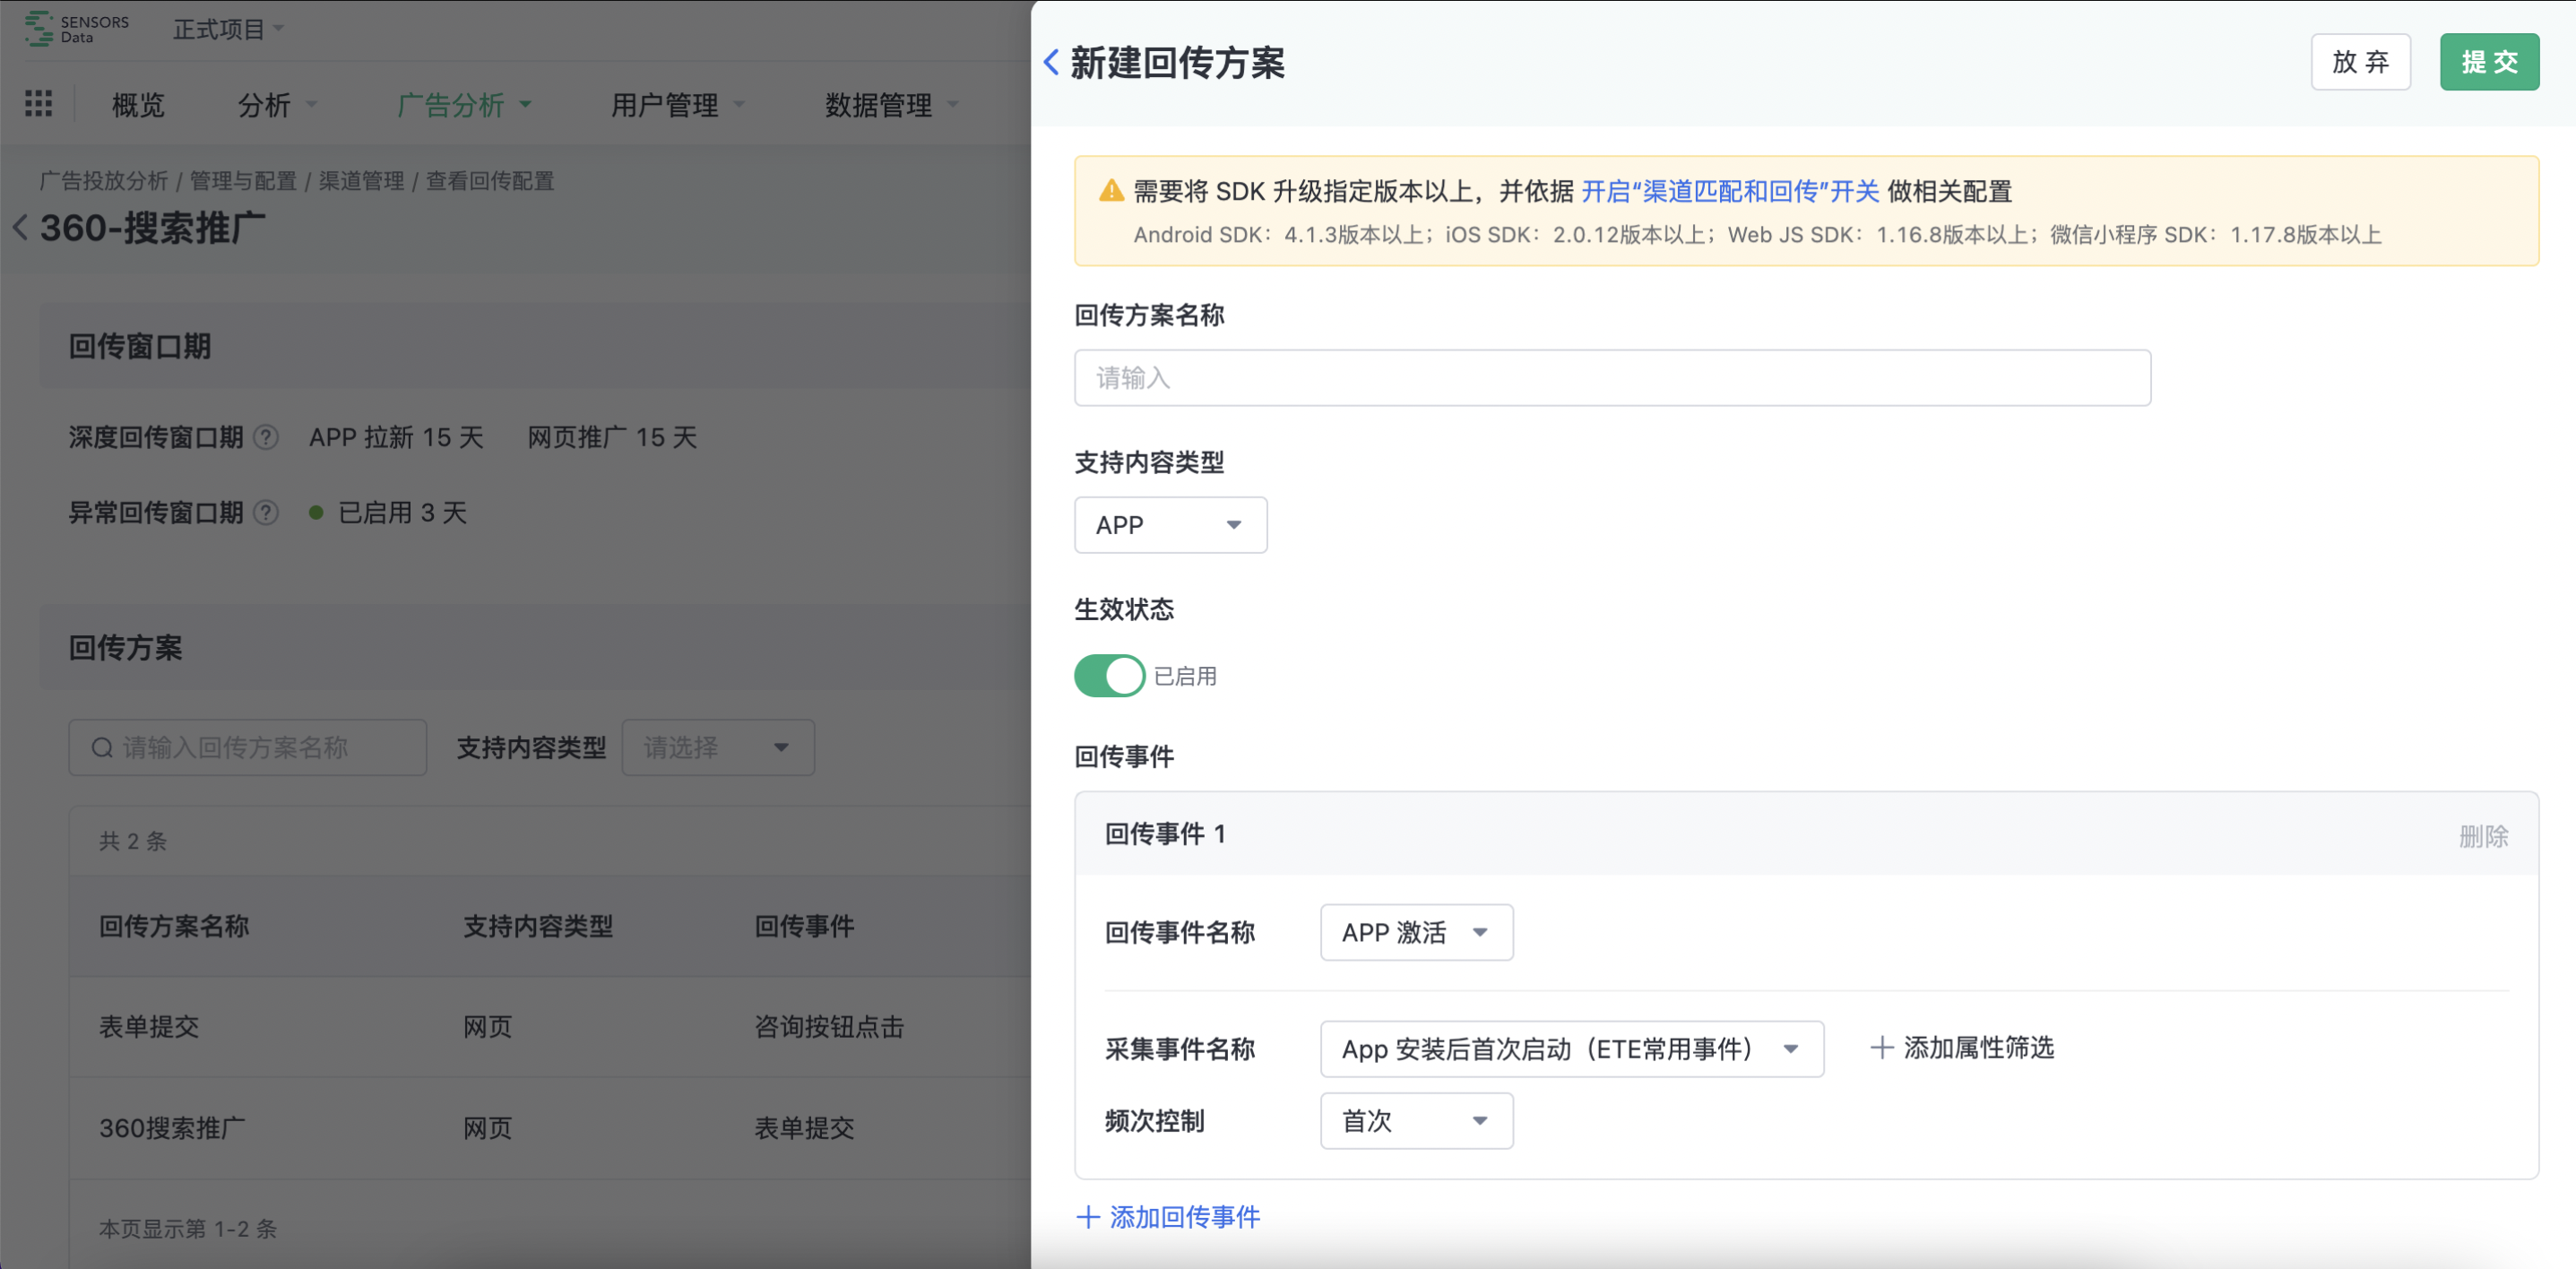Click the search icon in 回传方案名称 search box
This screenshot has width=2576, height=1269.
(x=102, y=748)
